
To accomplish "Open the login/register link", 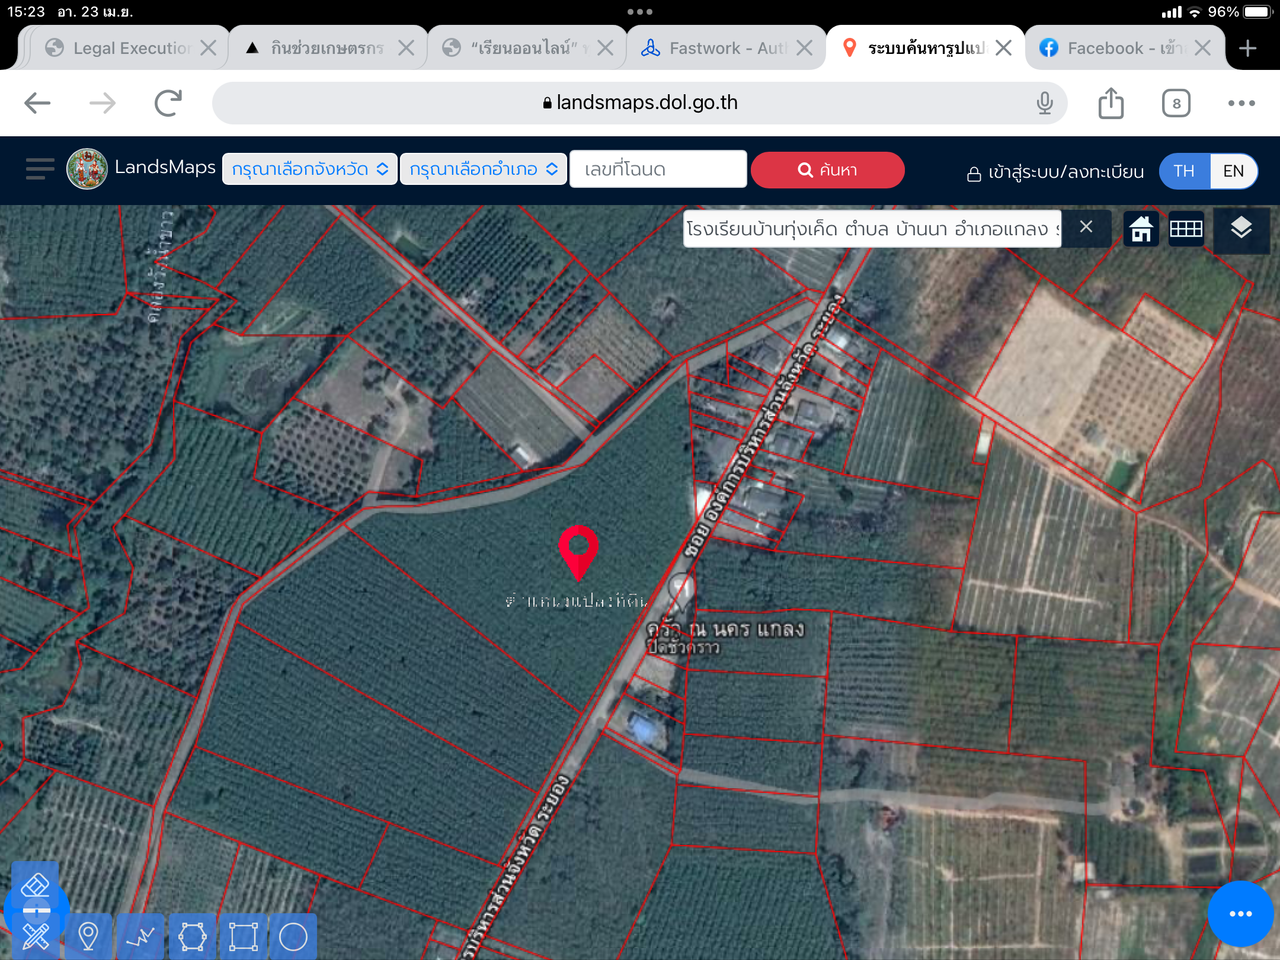I will coord(1055,172).
